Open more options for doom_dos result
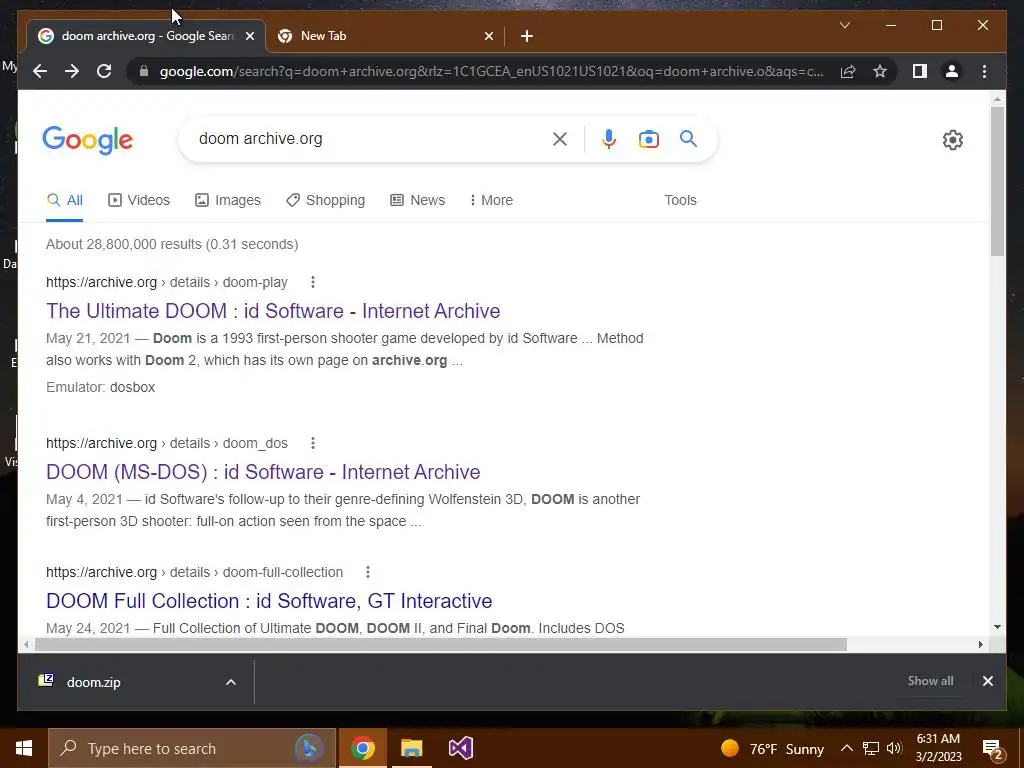The width and height of the screenshot is (1024, 768). [x=313, y=443]
